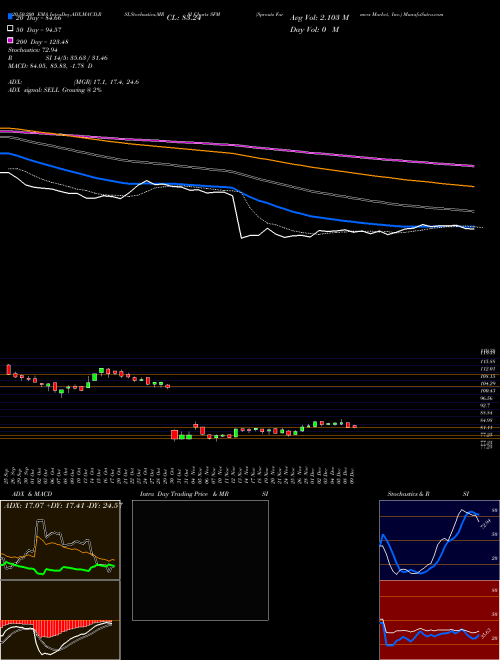Viewport: 500px width, 660px height.
Task: Click the 112.93 price axis label
Action: click(487, 369)
